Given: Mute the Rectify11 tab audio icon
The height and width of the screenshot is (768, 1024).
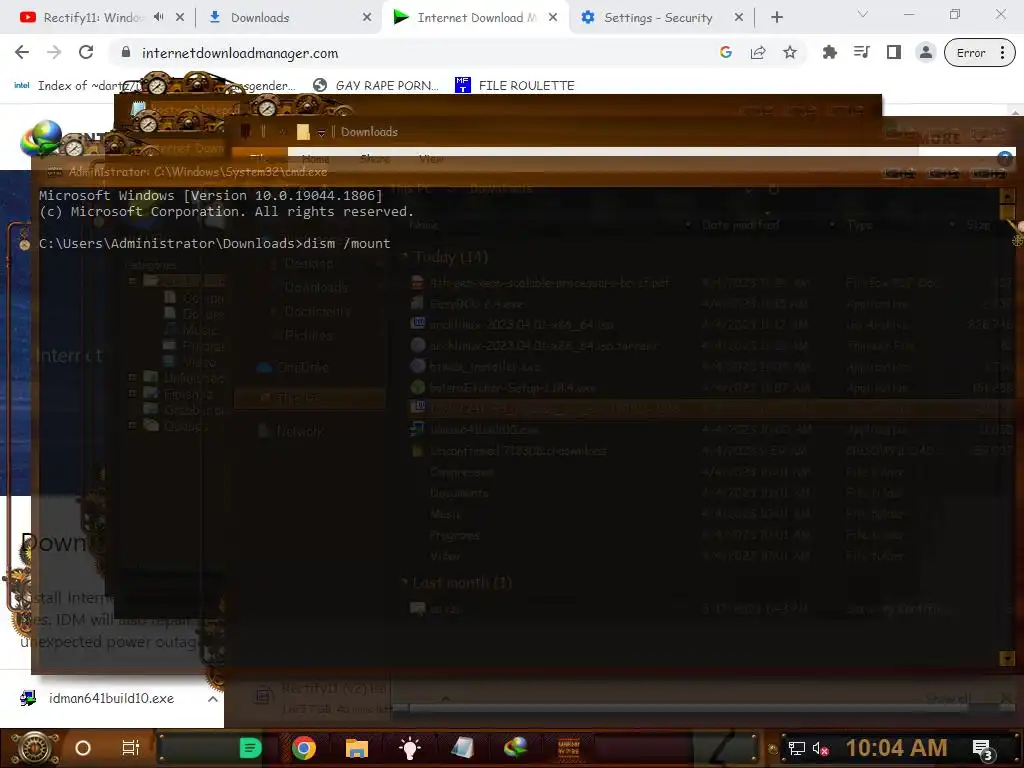Looking at the screenshot, I should (x=159, y=18).
